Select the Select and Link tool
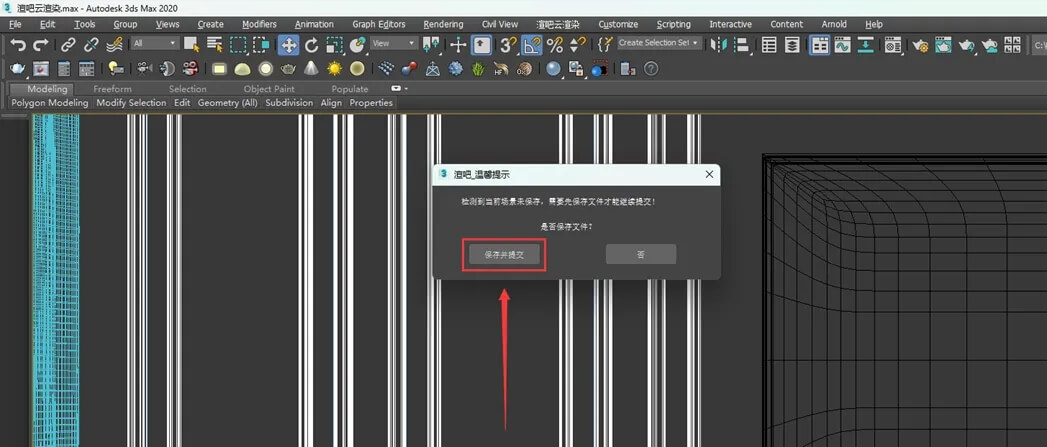 pyautogui.click(x=68, y=45)
